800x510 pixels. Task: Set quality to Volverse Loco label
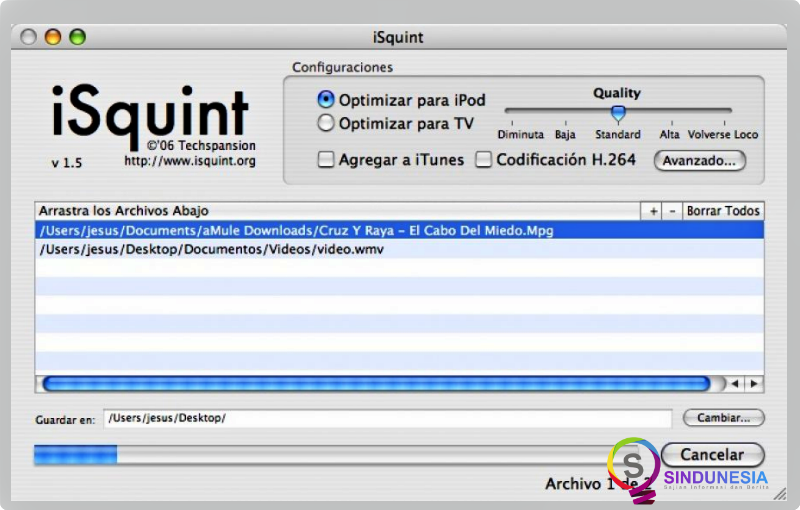pos(723,135)
